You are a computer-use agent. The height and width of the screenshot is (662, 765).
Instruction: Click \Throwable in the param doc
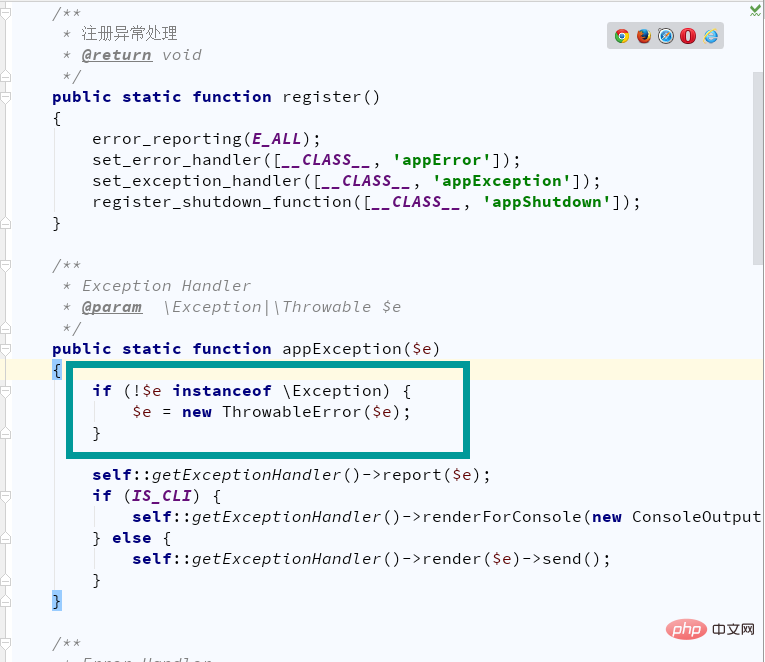322,307
